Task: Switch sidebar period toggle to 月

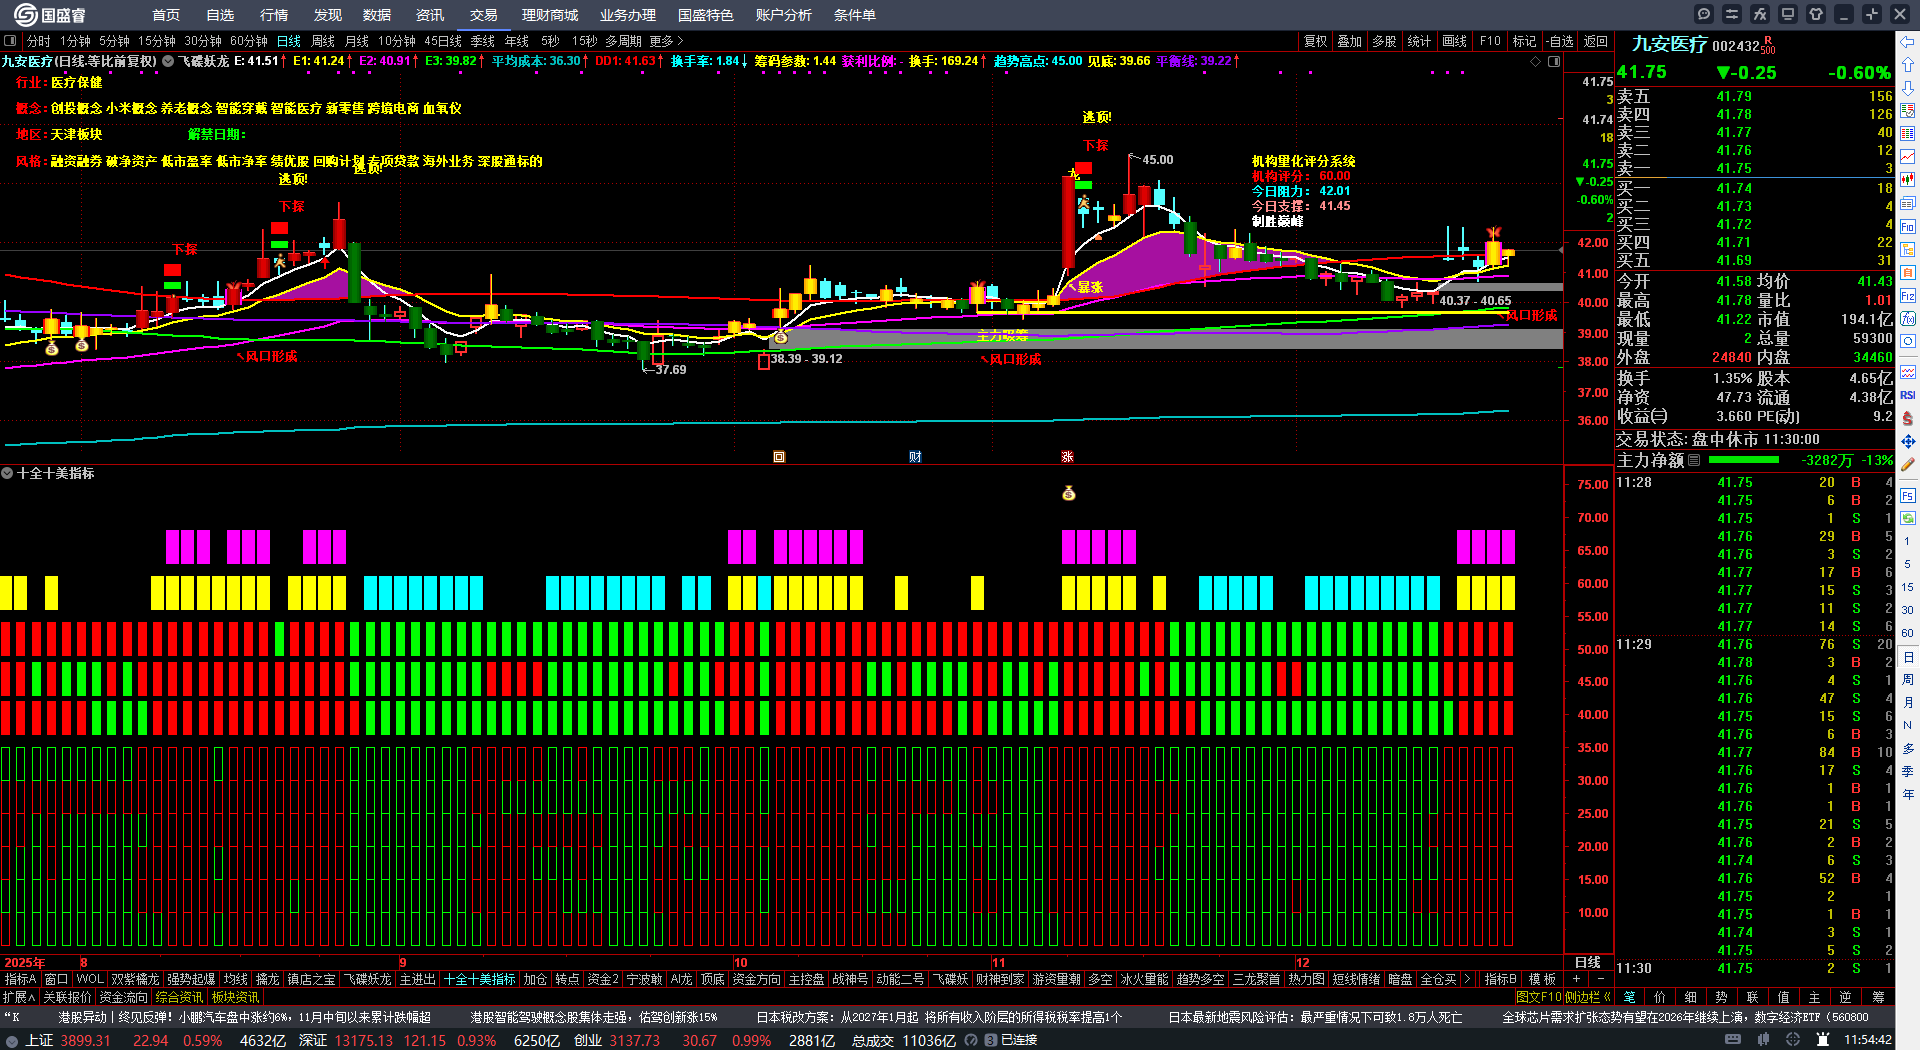Action: pyautogui.click(x=1908, y=703)
